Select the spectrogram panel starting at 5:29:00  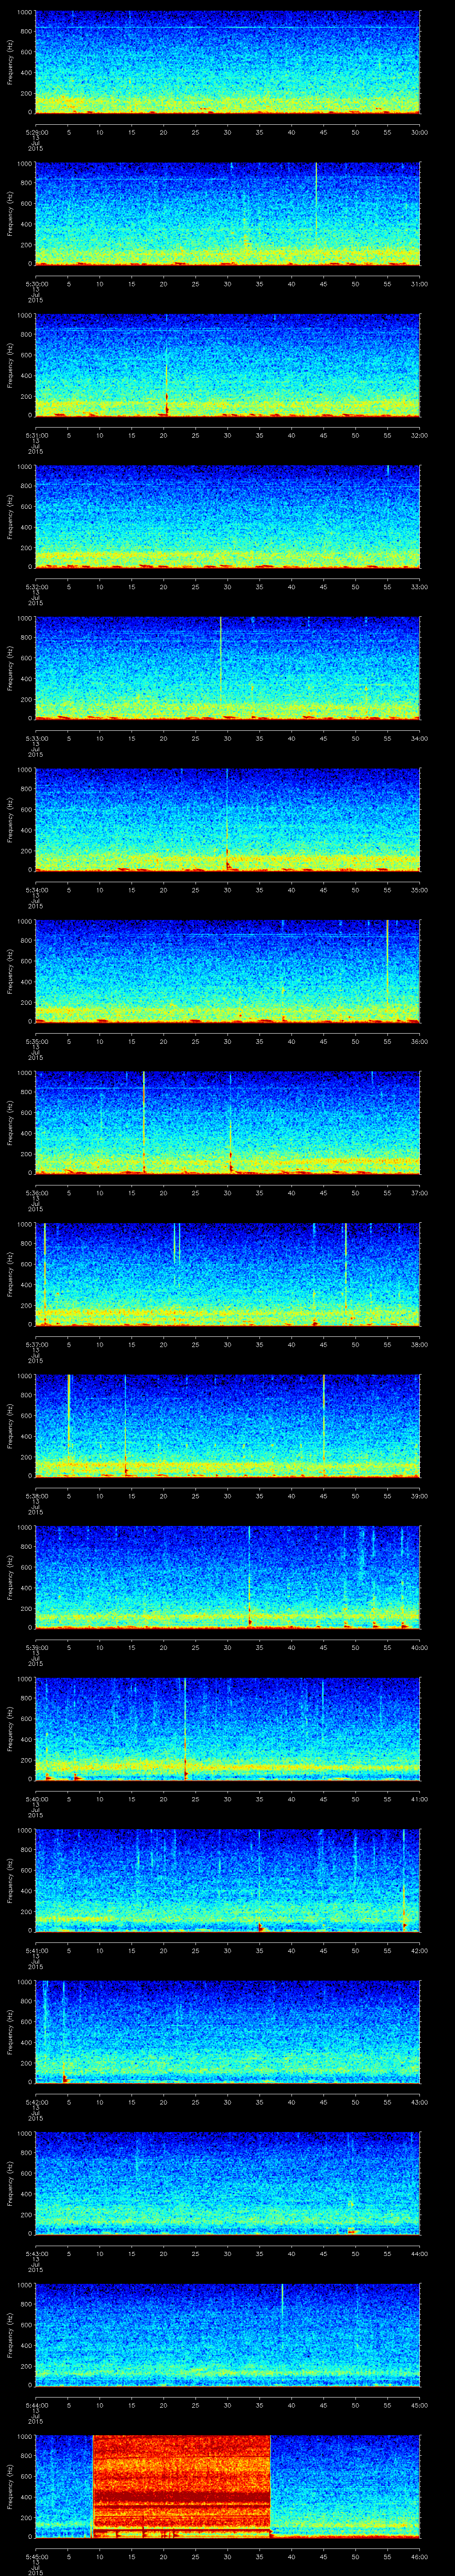[228, 62]
